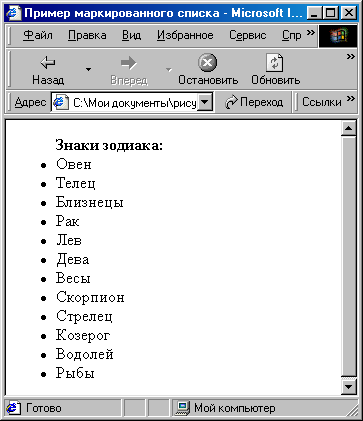
Task: Click the Весы list item
Action: pos(73,278)
